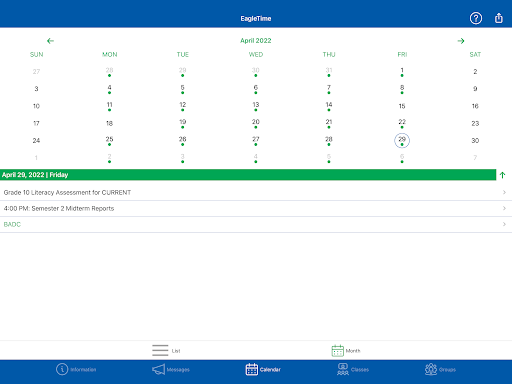Pick Saturday April 30 date
512x384 pixels.
(475, 140)
